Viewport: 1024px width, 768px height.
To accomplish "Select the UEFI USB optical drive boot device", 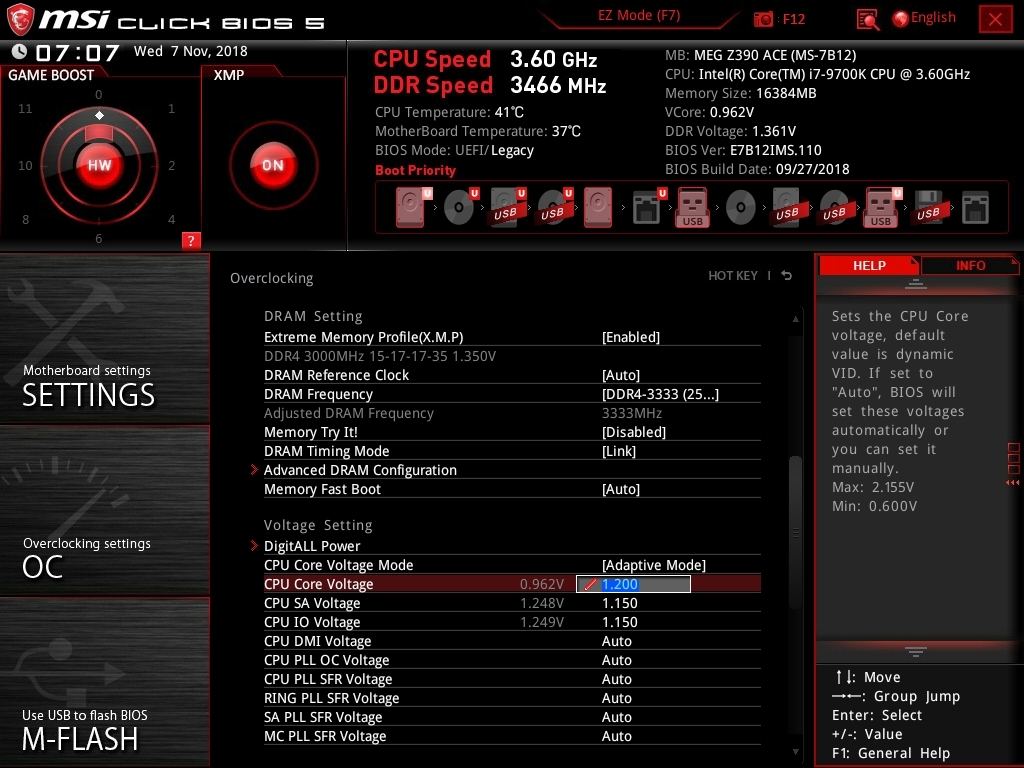I will click(x=555, y=208).
